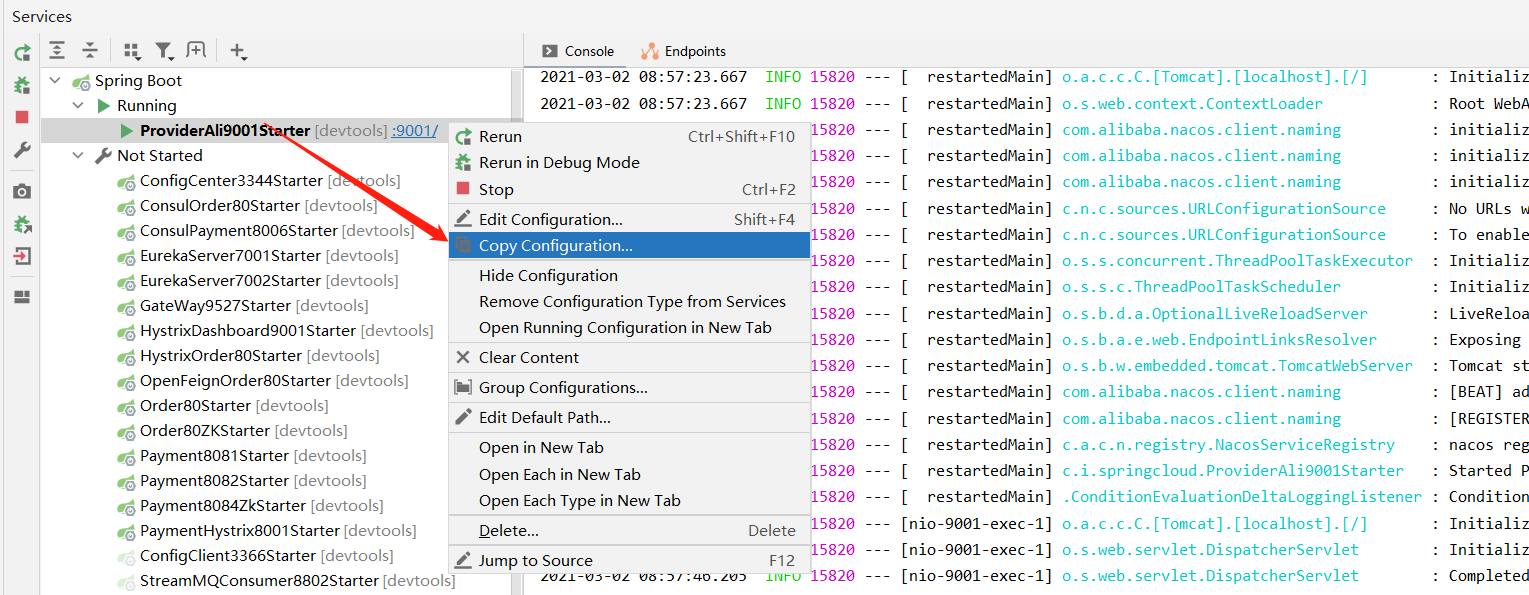The height and width of the screenshot is (595, 1529).
Task: Select Jump to Source menu entry
Action: pyautogui.click(x=629, y=561)
